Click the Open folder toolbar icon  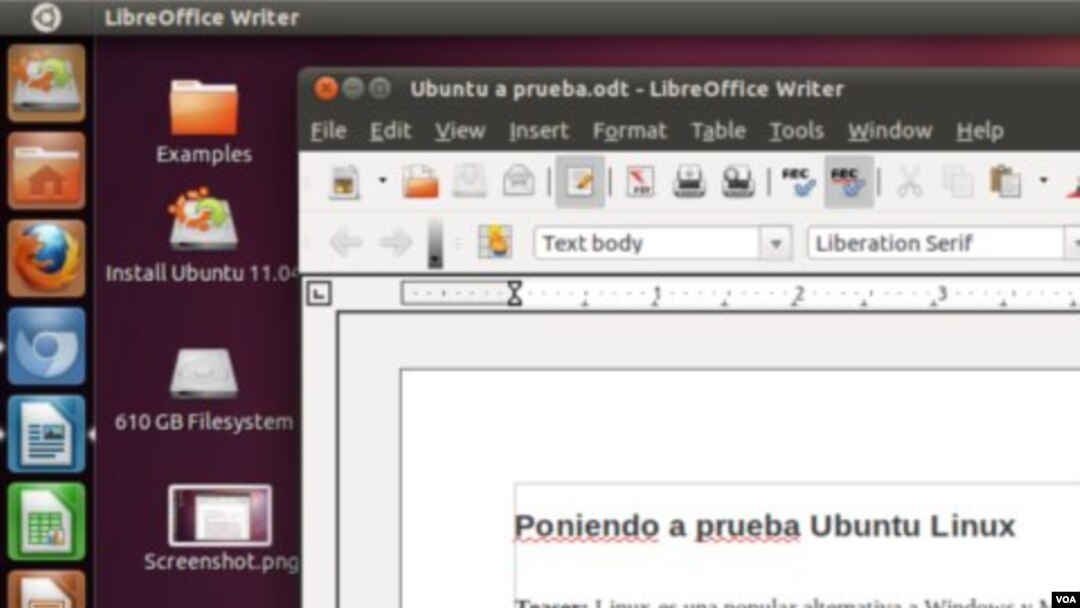pyautogui.click(x=421, y=182)
